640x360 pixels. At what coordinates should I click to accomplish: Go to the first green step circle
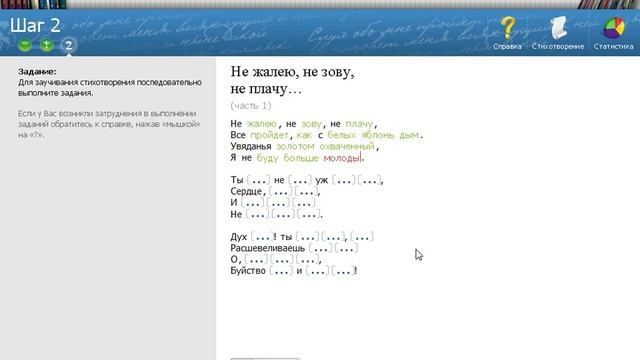tap(25, 44)
